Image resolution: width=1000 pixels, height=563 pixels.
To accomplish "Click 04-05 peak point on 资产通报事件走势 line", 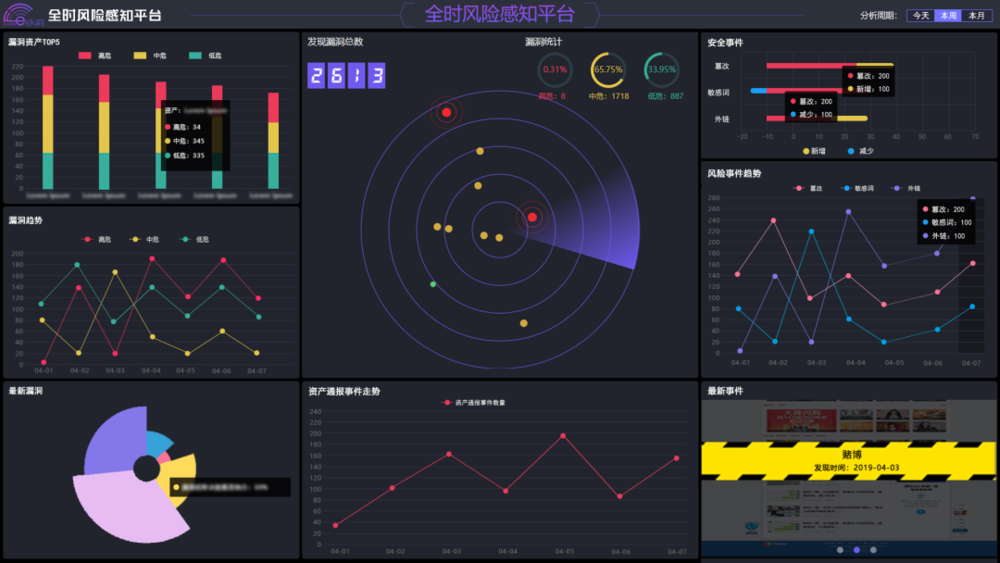I will (562, 436).
